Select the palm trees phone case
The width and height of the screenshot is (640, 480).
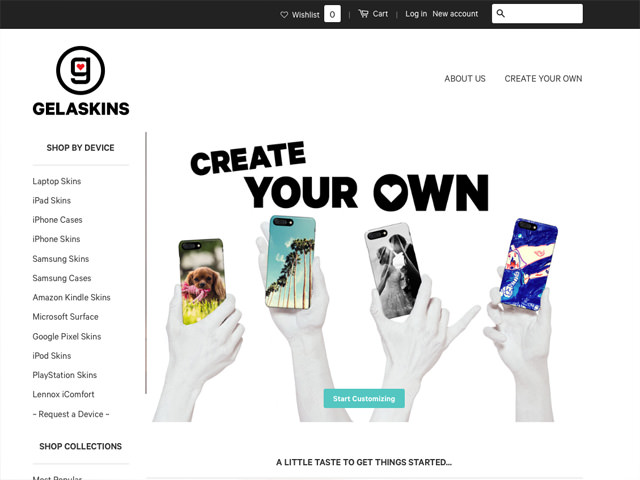tap(290, 262)
